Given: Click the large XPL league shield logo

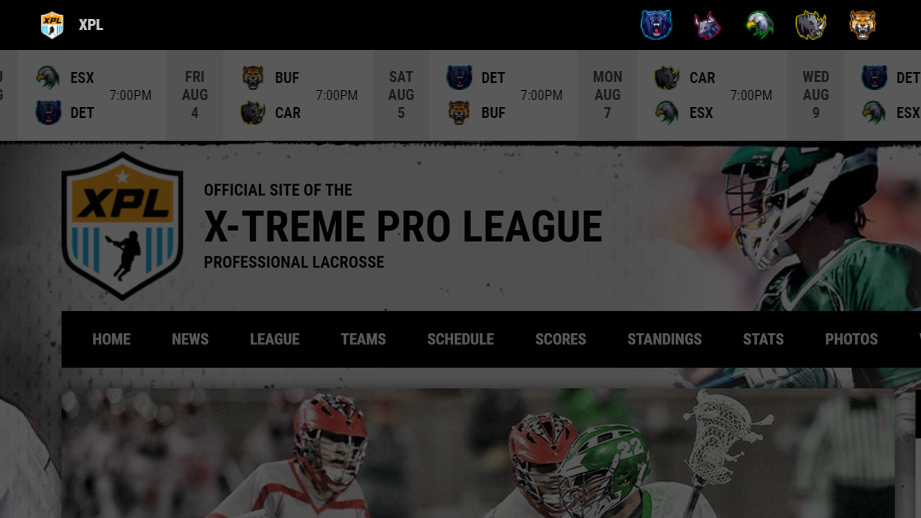Looking at the screenshot, I should (x=122, y=226).
